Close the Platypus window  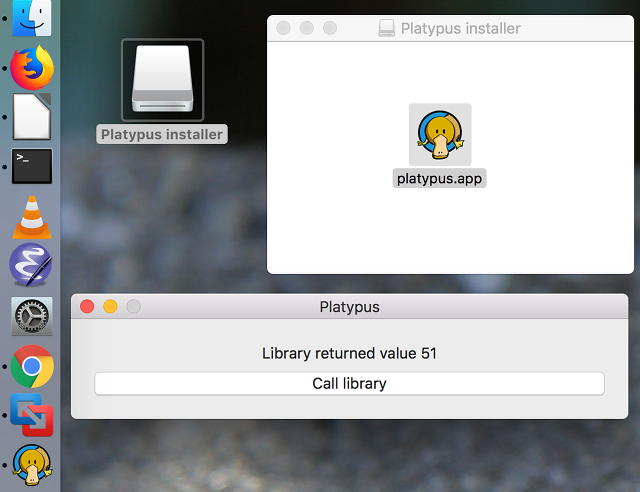[x=87, y=306]
